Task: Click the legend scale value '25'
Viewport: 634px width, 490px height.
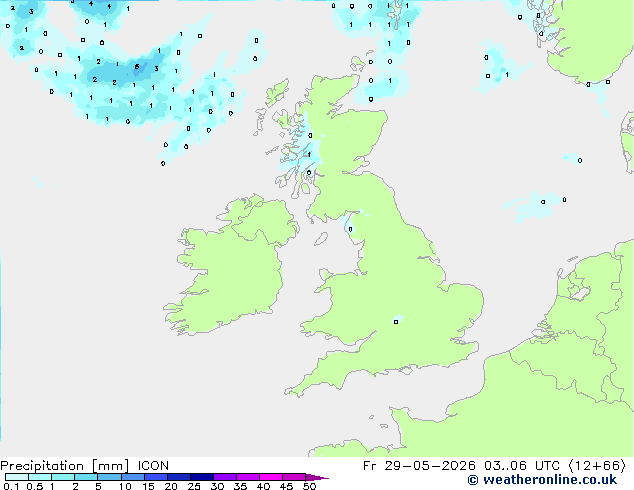Action: point(194,486)
